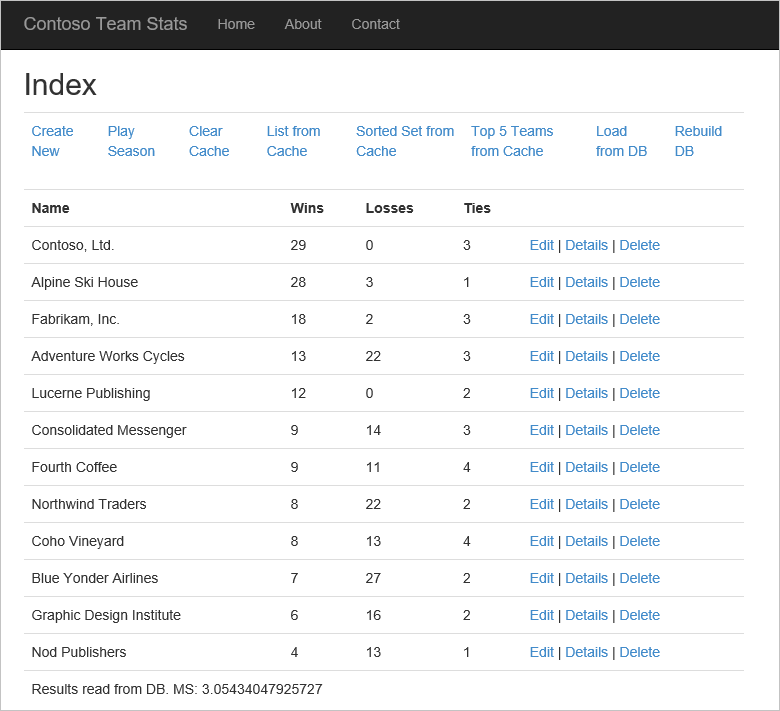
Task: View Details for Blue Yonder Airlines
Action: 586,578
